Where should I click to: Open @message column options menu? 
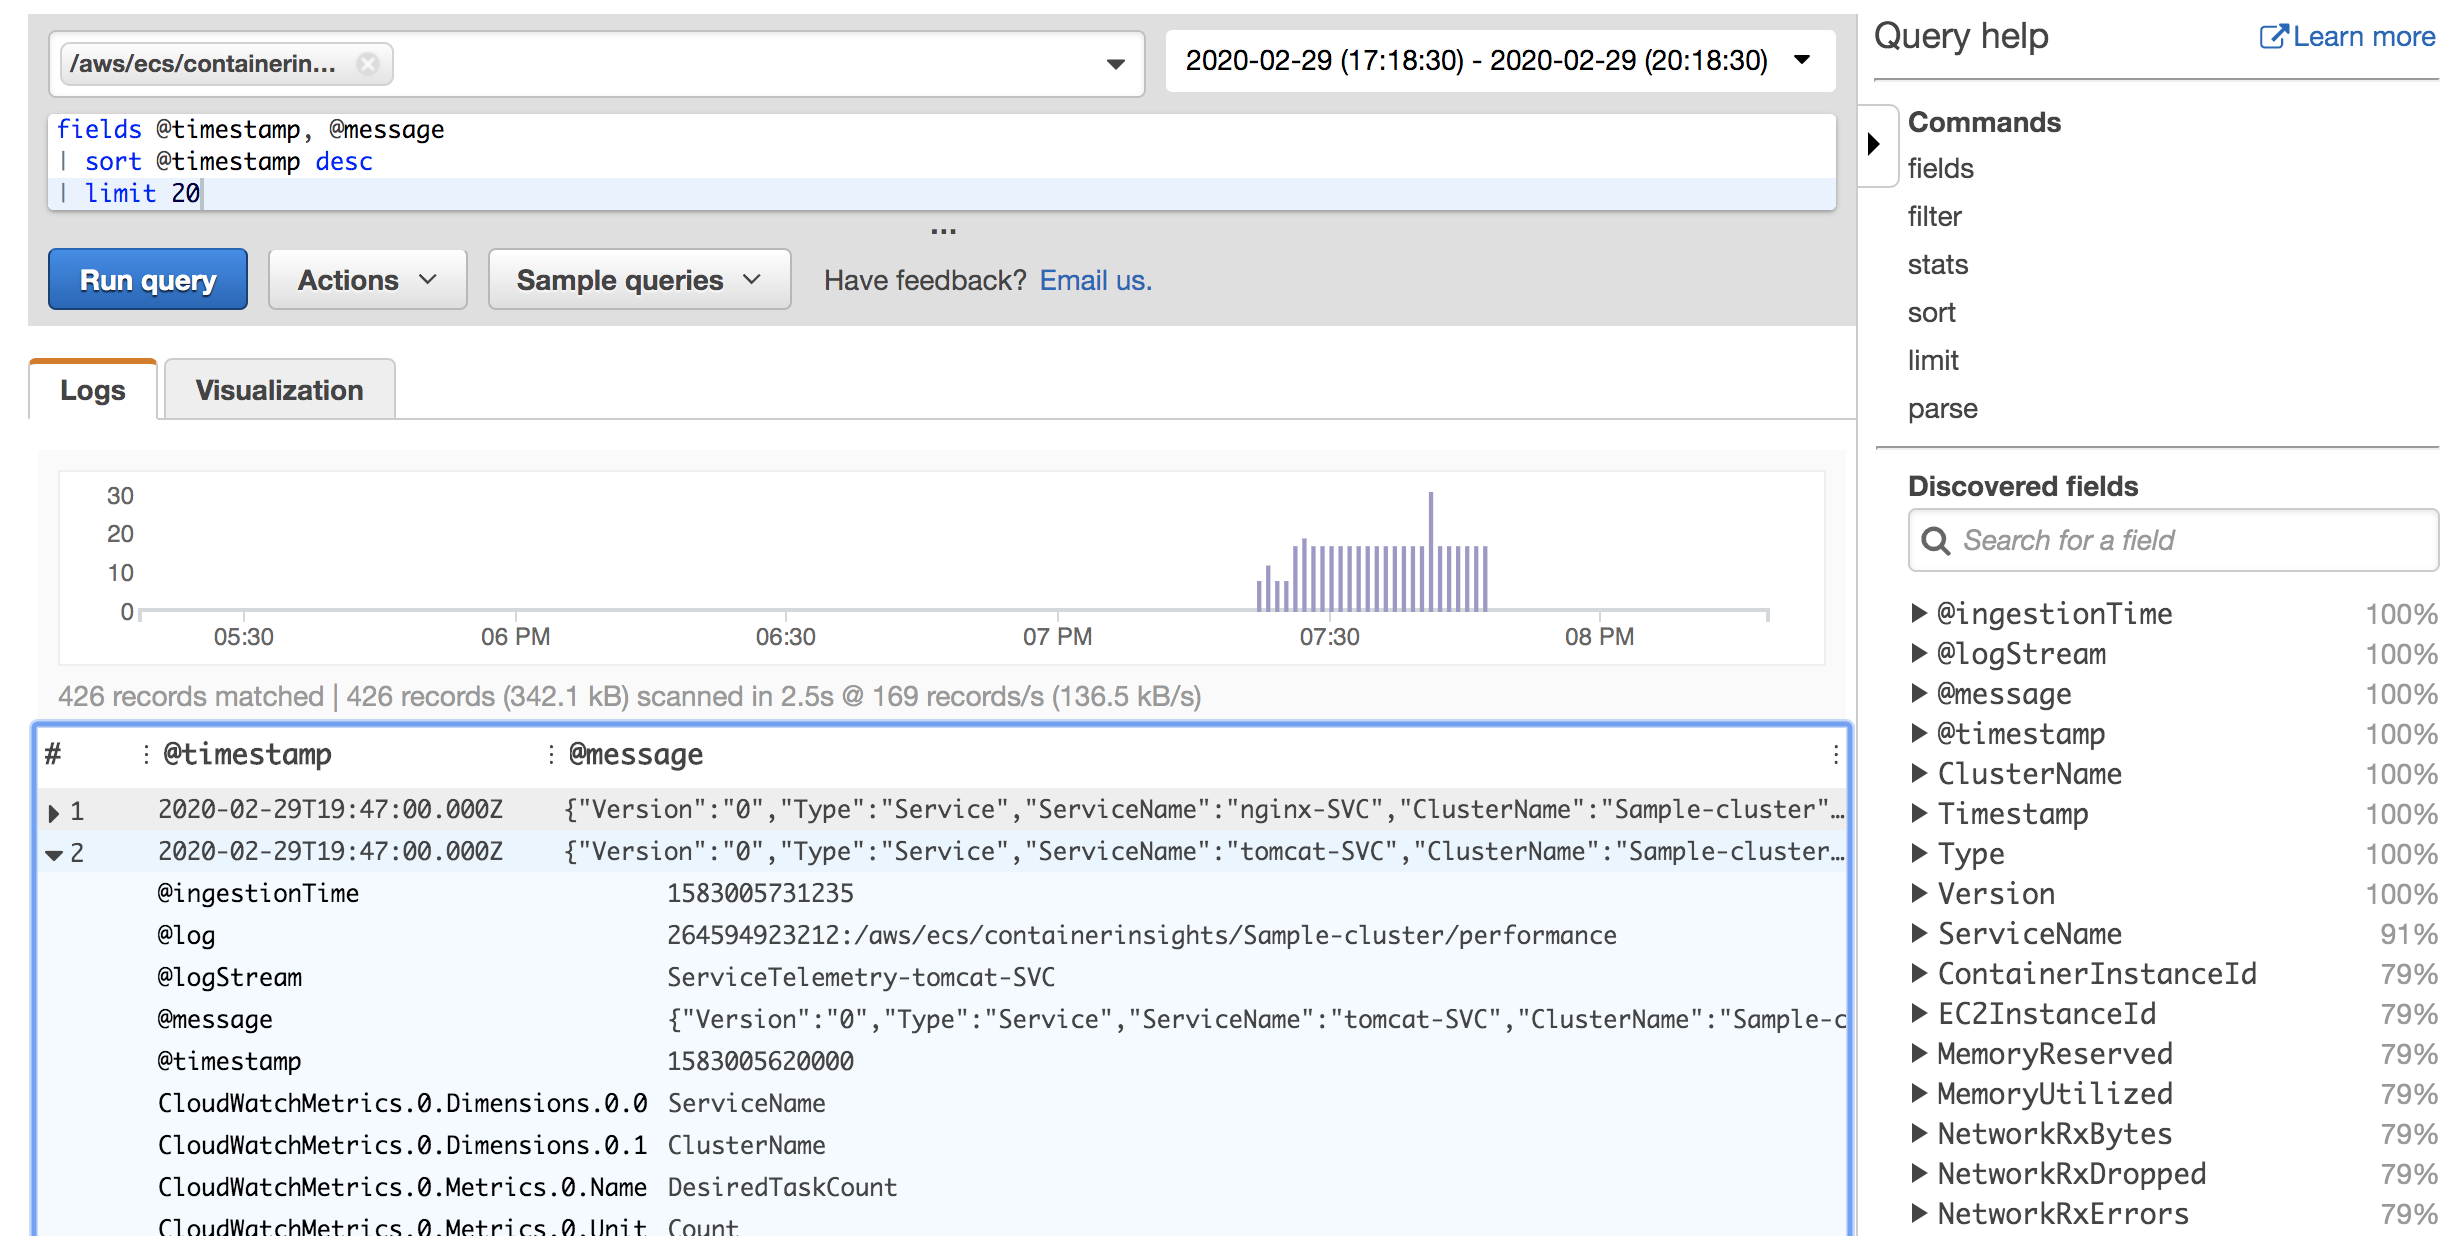click(551, 755)
